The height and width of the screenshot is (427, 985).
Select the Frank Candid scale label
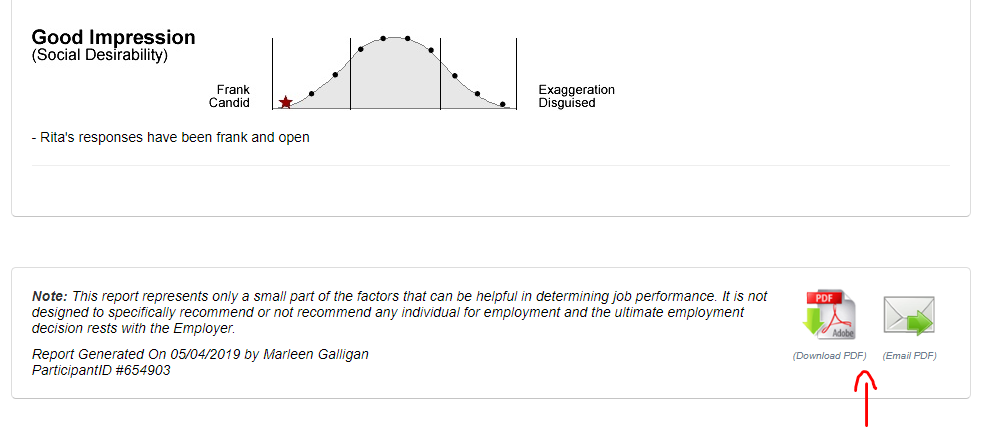click(x=229, y=96)
